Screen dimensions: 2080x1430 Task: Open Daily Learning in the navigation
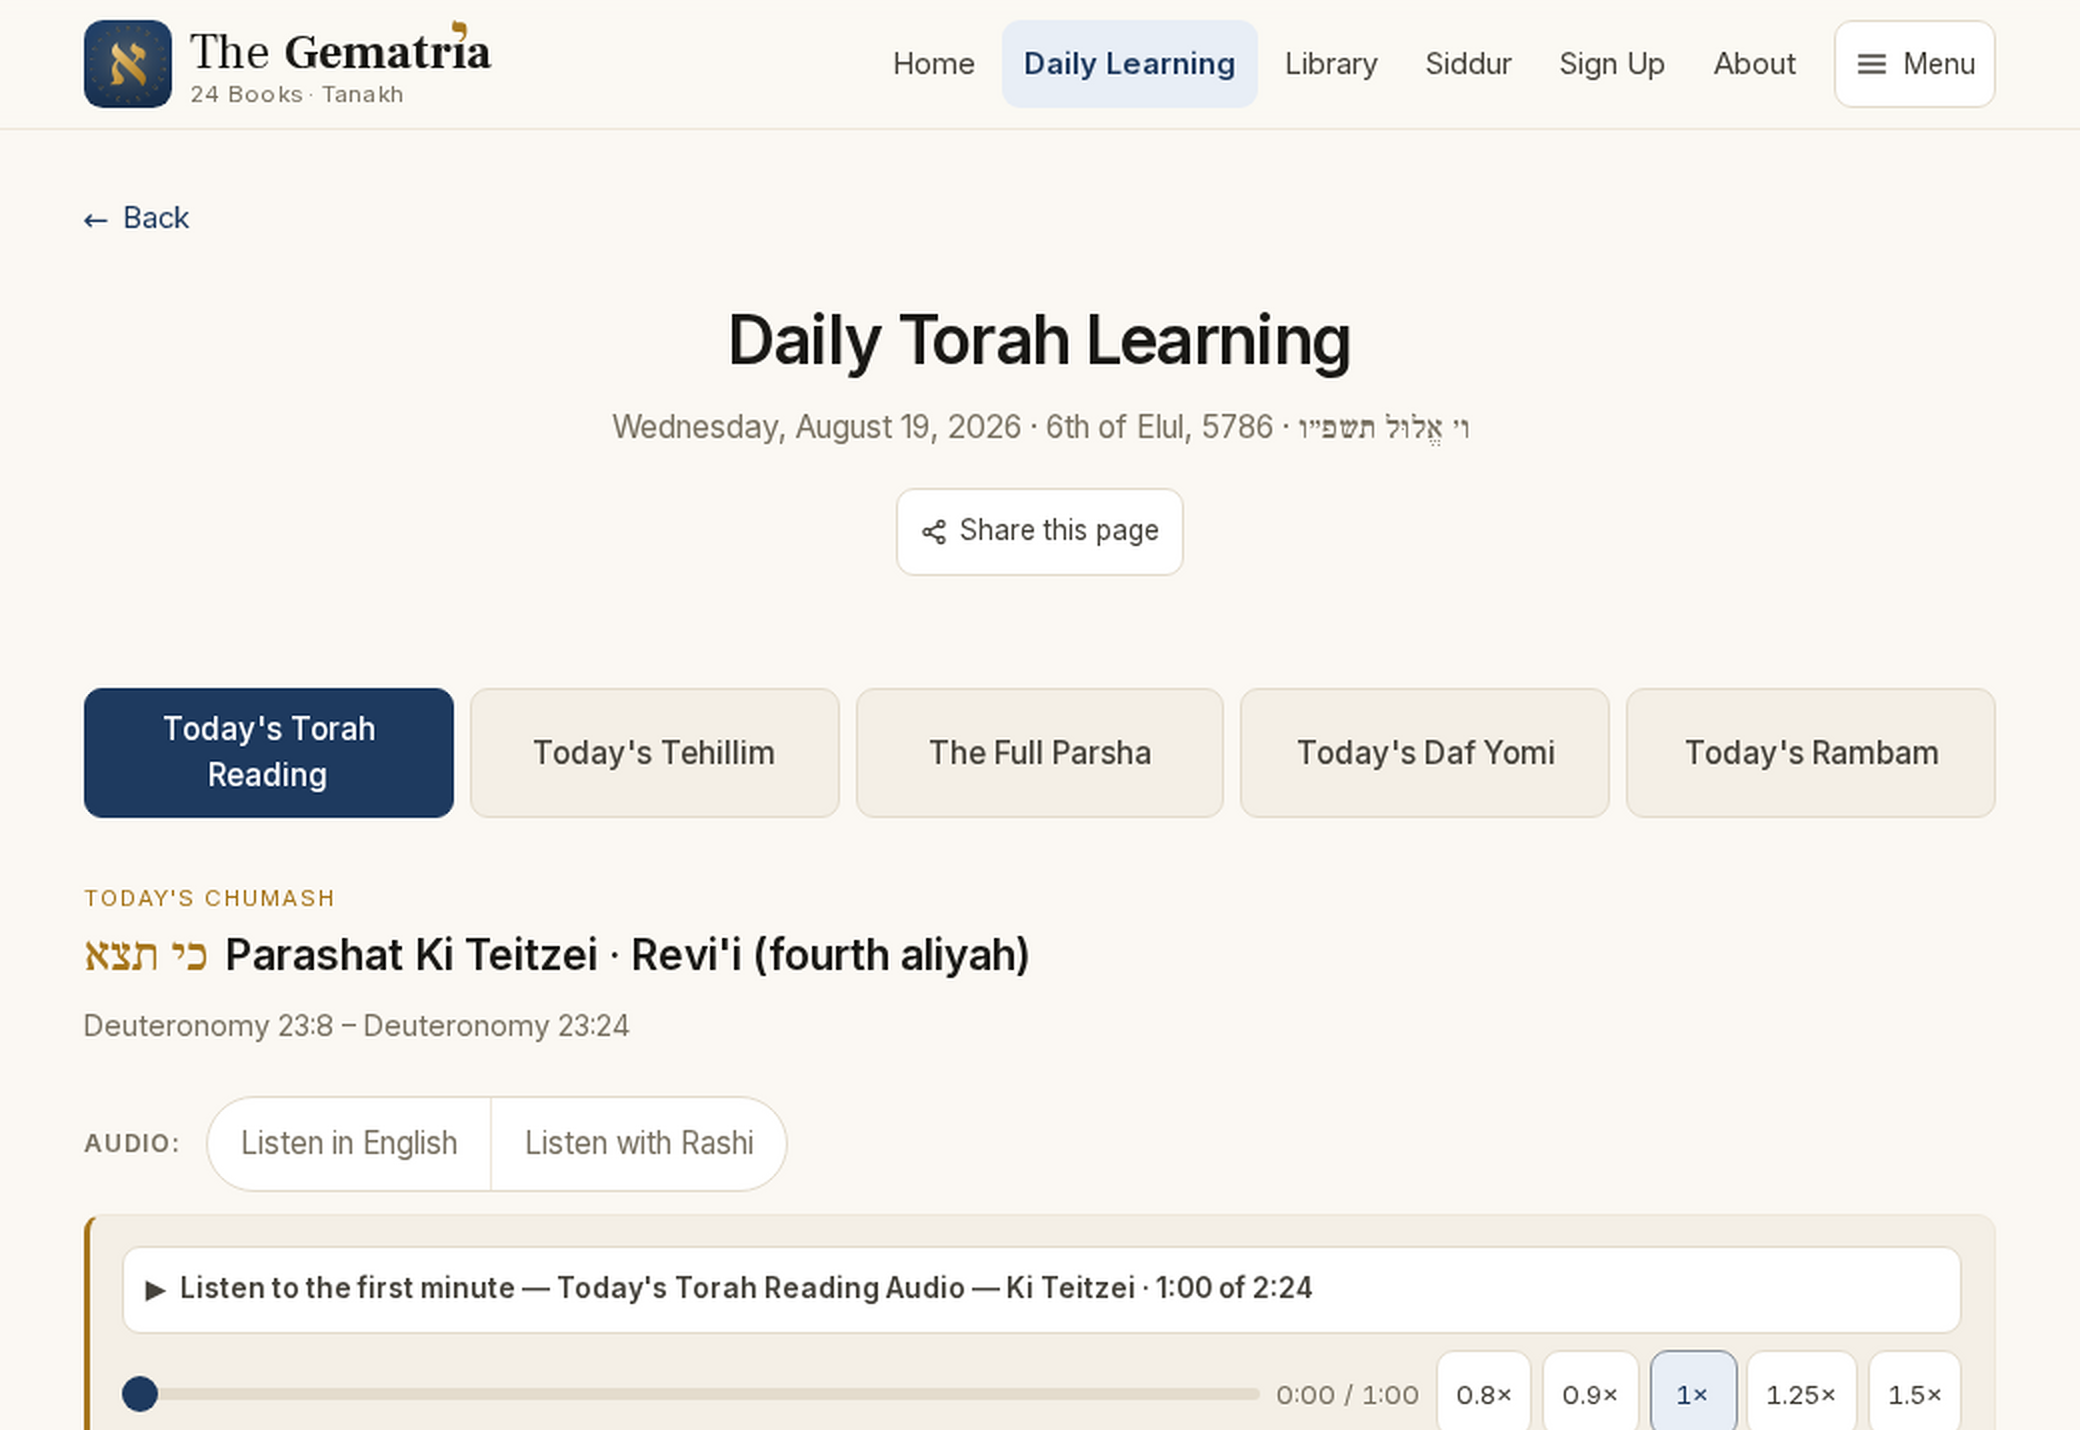[x=1129, y=64]
